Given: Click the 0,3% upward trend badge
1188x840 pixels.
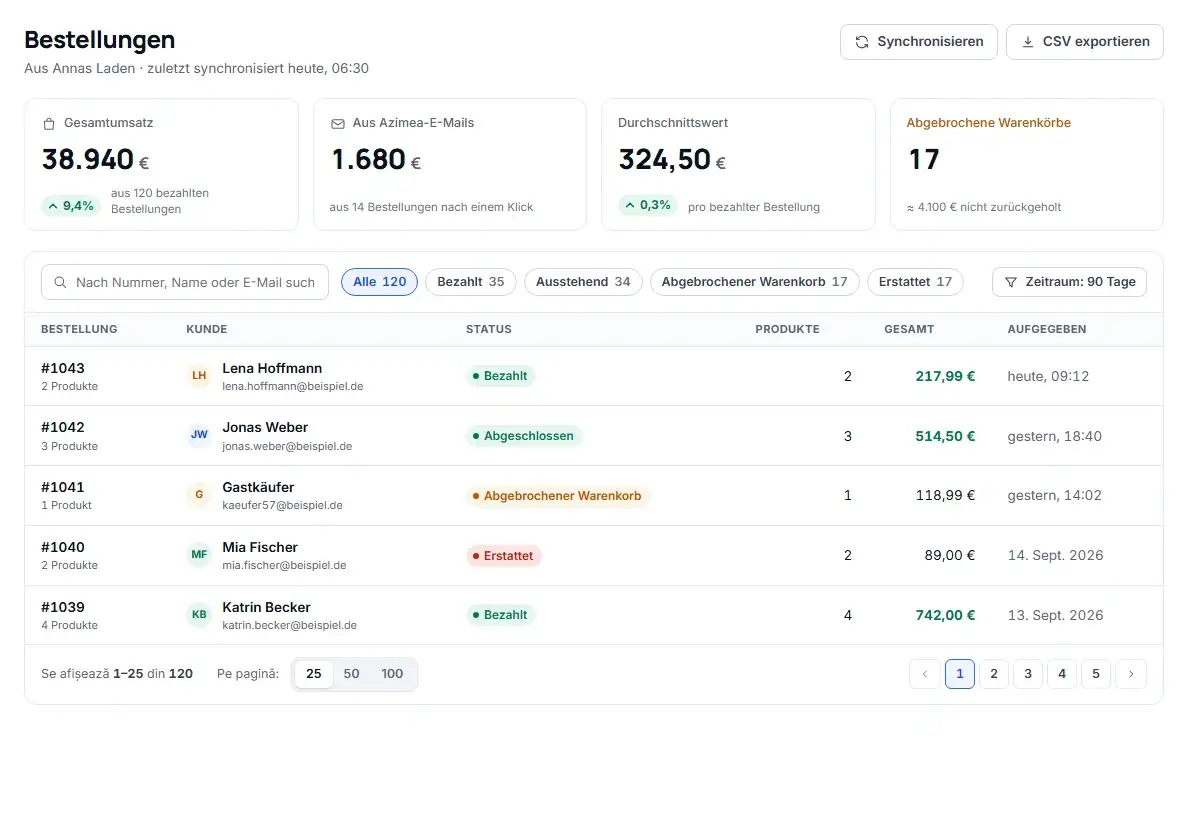Looking at the screenshot, I should pos(648,205).
